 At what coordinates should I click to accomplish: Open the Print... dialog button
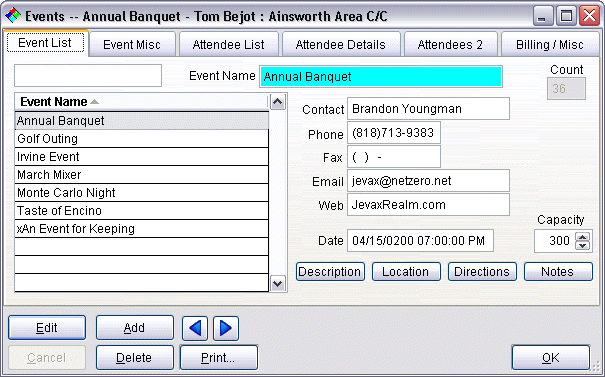218,358
